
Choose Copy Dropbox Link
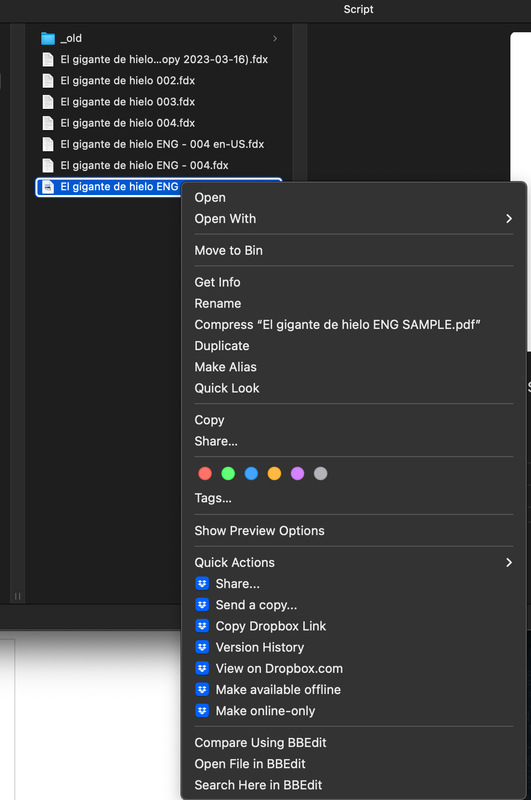[271, 626]
